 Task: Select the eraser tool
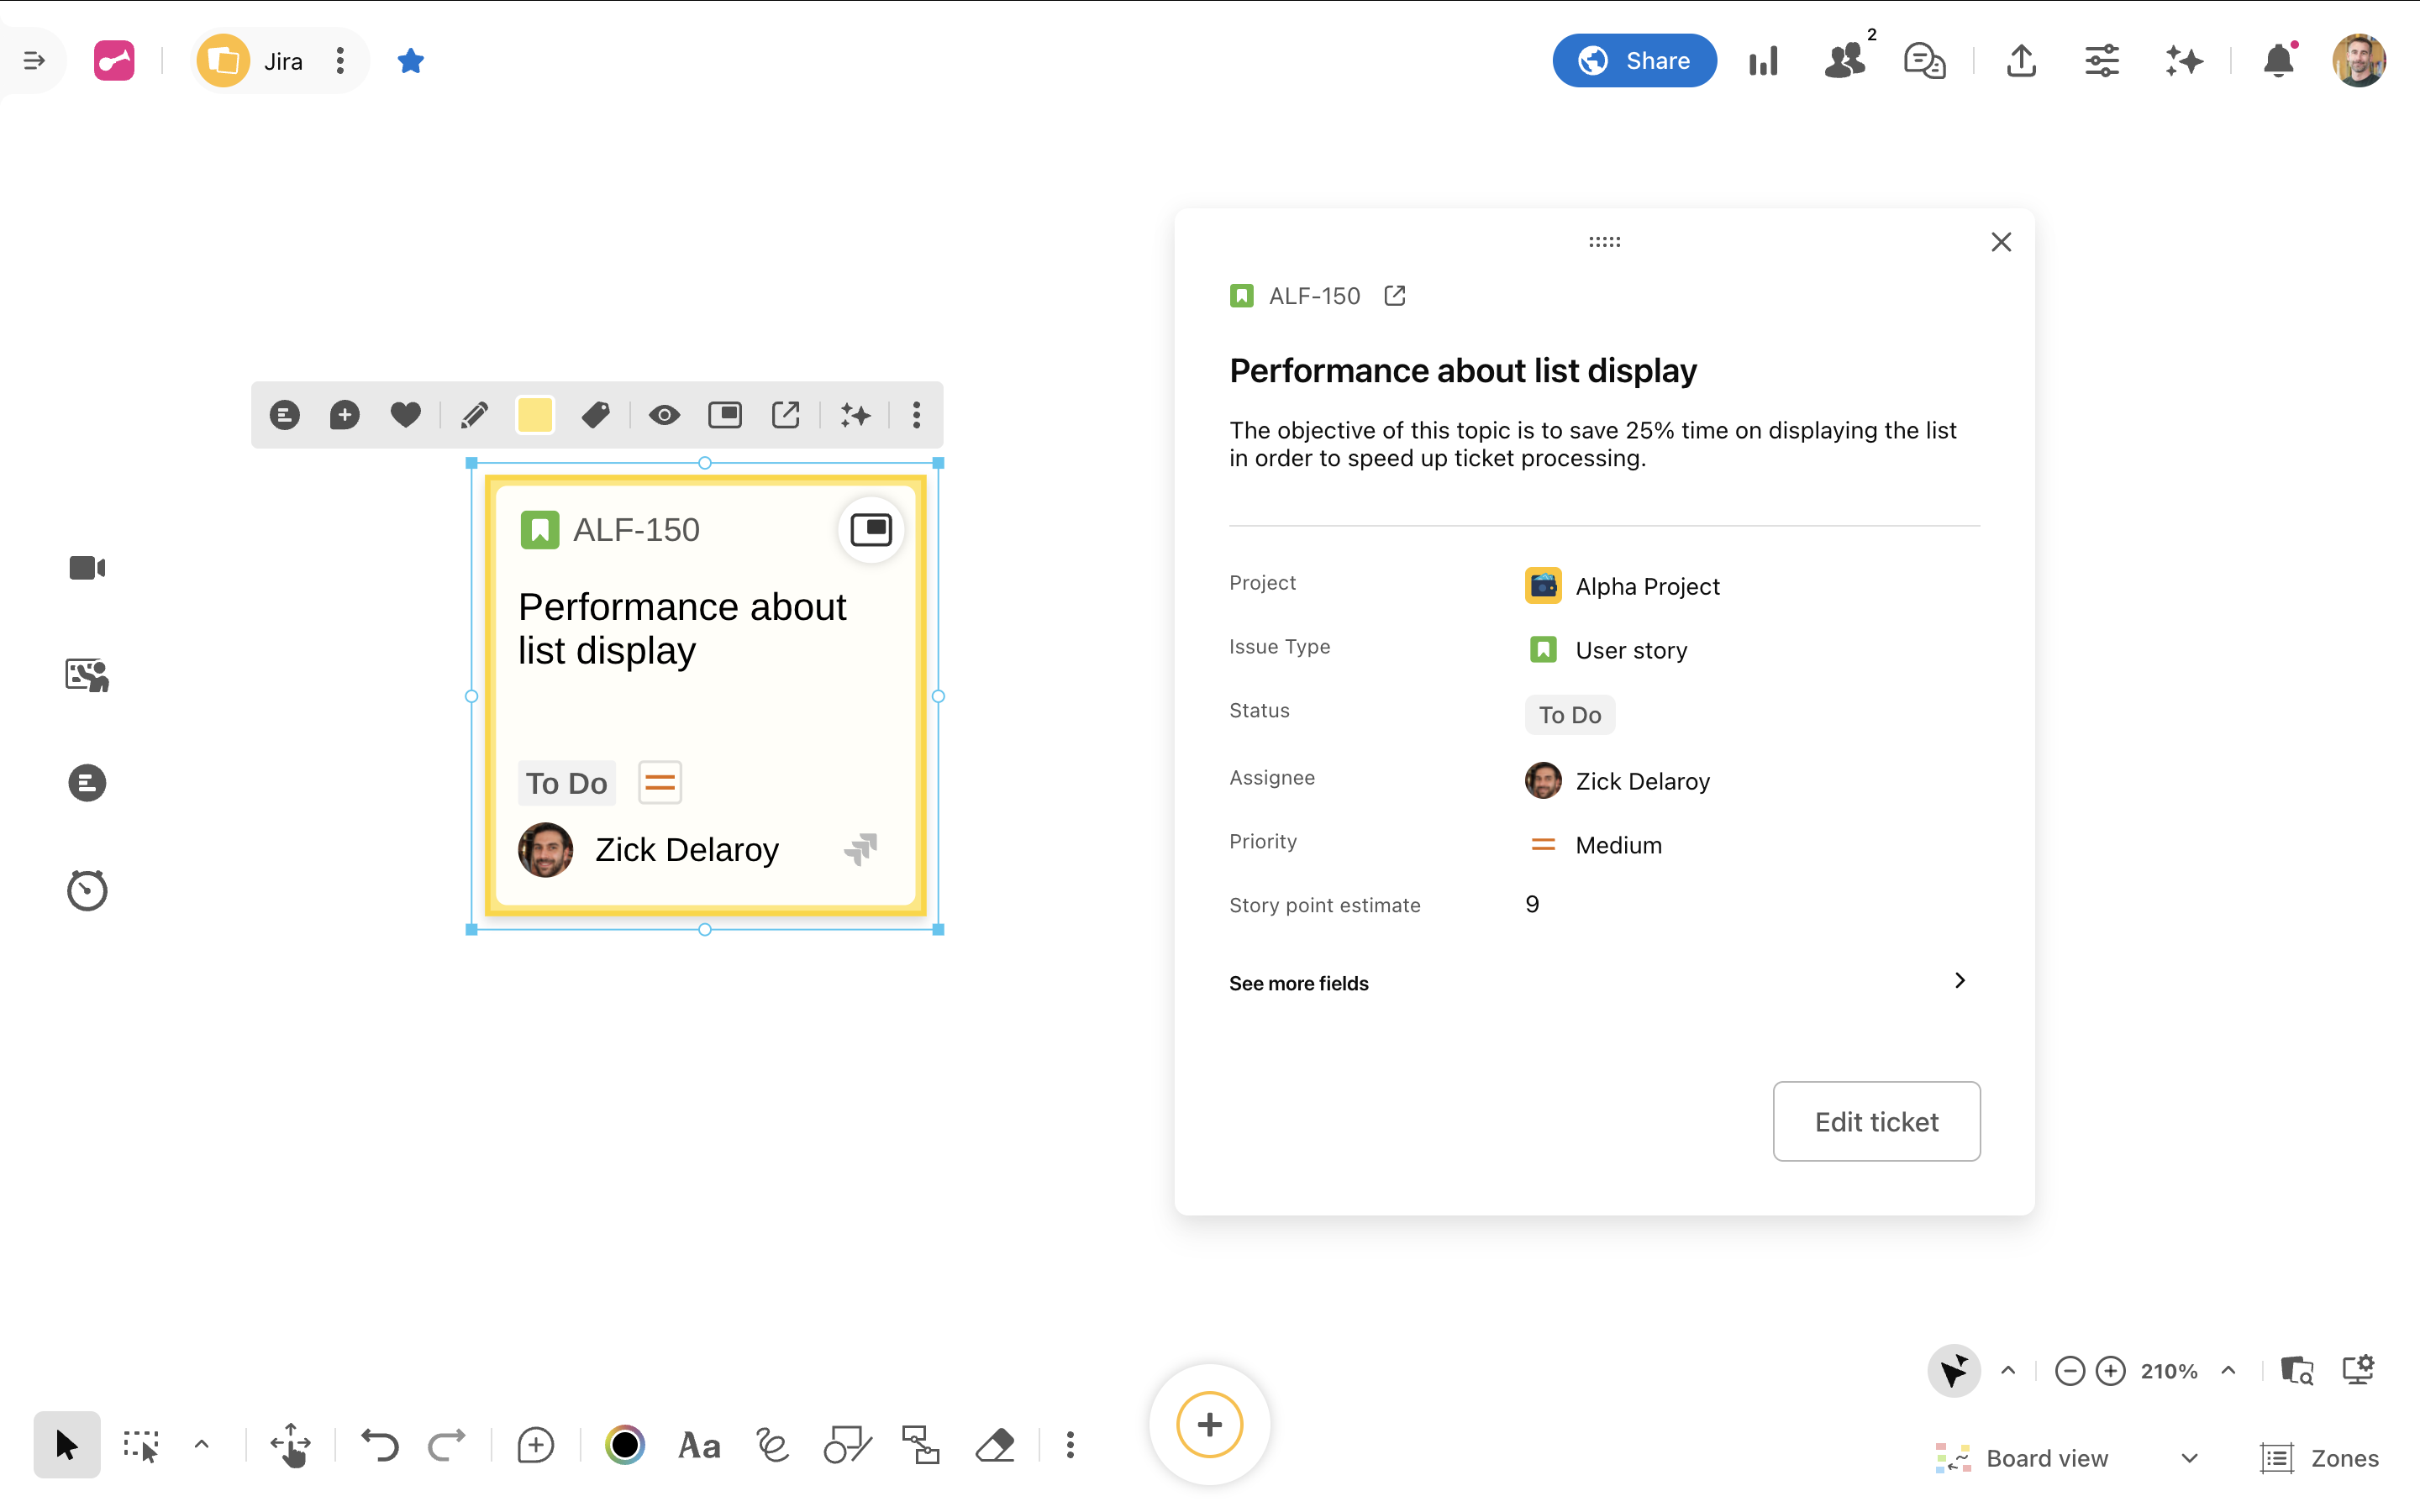994,1445
